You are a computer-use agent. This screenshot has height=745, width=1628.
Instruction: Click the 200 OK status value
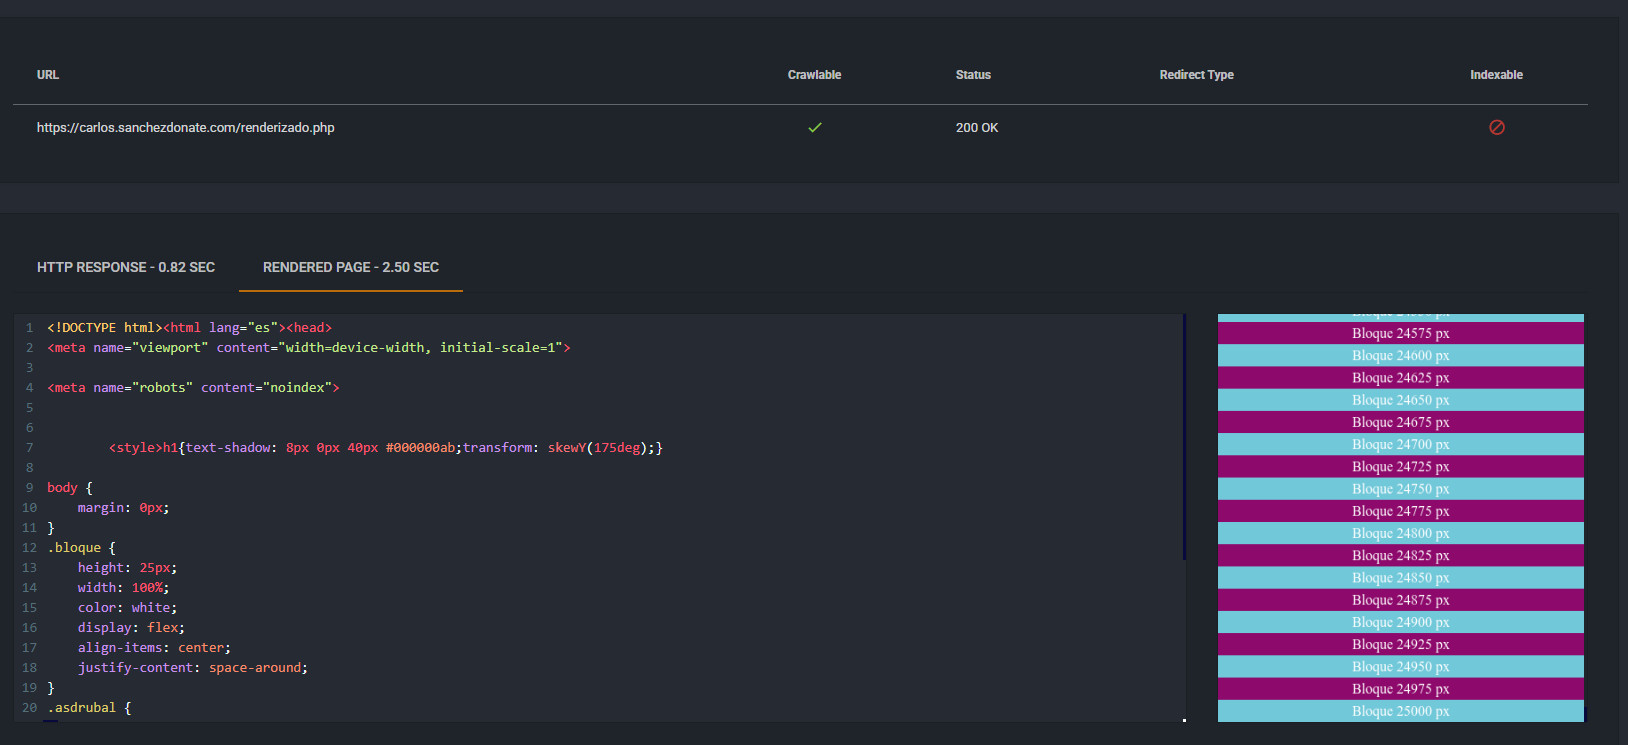tap(976, 128)
